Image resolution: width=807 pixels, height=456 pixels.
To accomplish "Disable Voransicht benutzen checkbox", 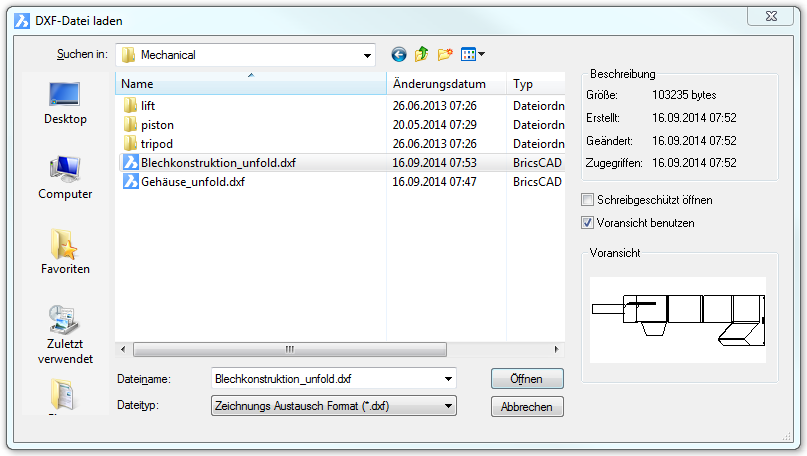I will 588,223.
